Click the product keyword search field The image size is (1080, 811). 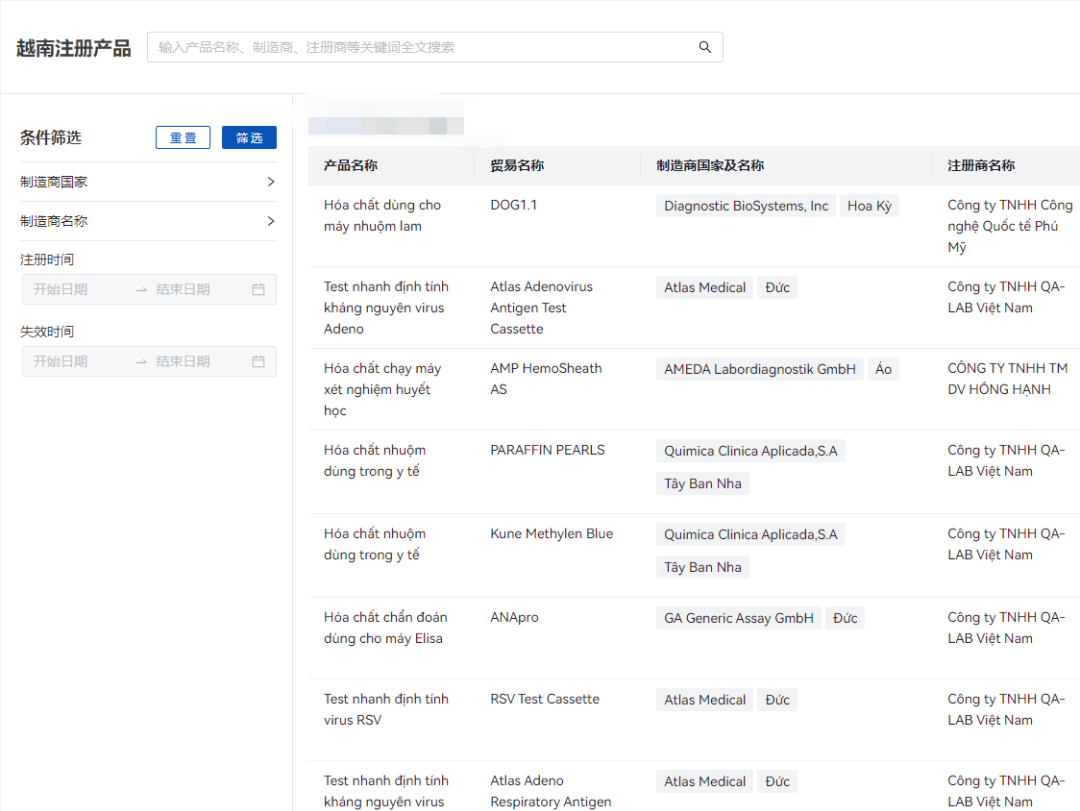(435, 47)
